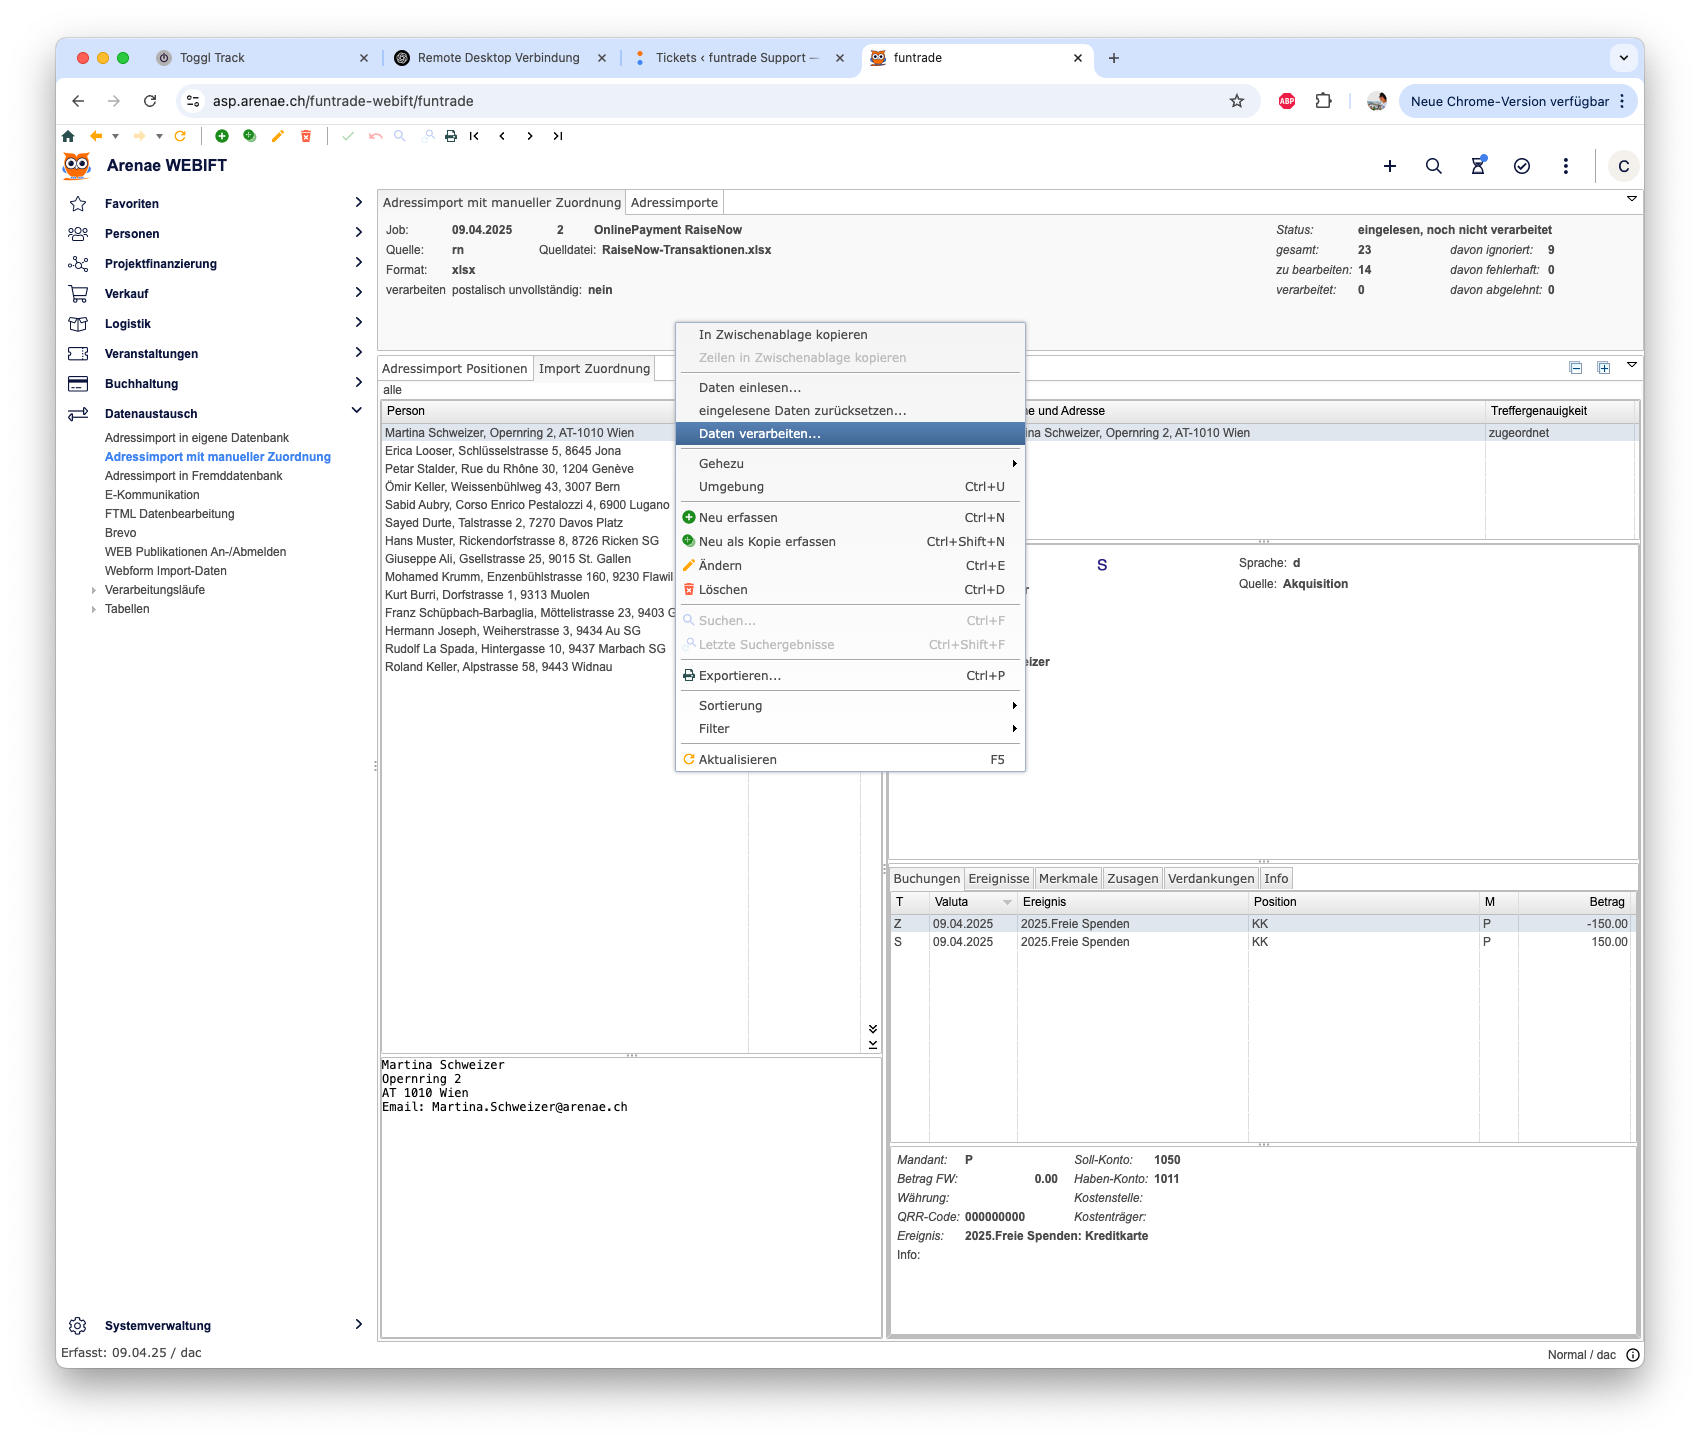
Task: Click the green 'new record' plus icon
Action: coord(222,136)
